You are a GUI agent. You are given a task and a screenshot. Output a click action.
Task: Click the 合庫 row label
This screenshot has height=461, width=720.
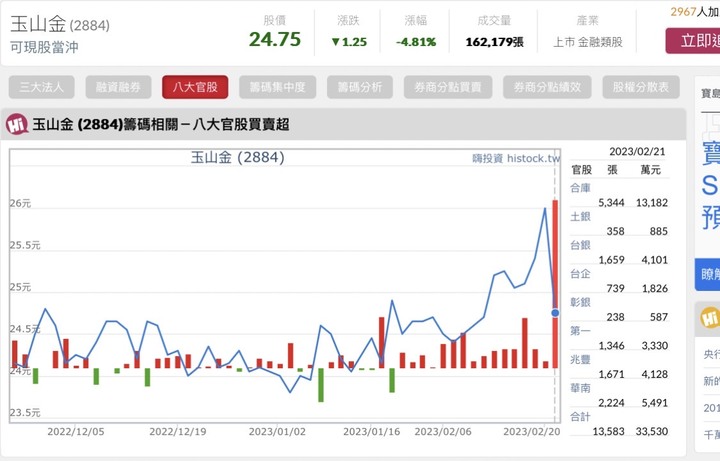580,188
